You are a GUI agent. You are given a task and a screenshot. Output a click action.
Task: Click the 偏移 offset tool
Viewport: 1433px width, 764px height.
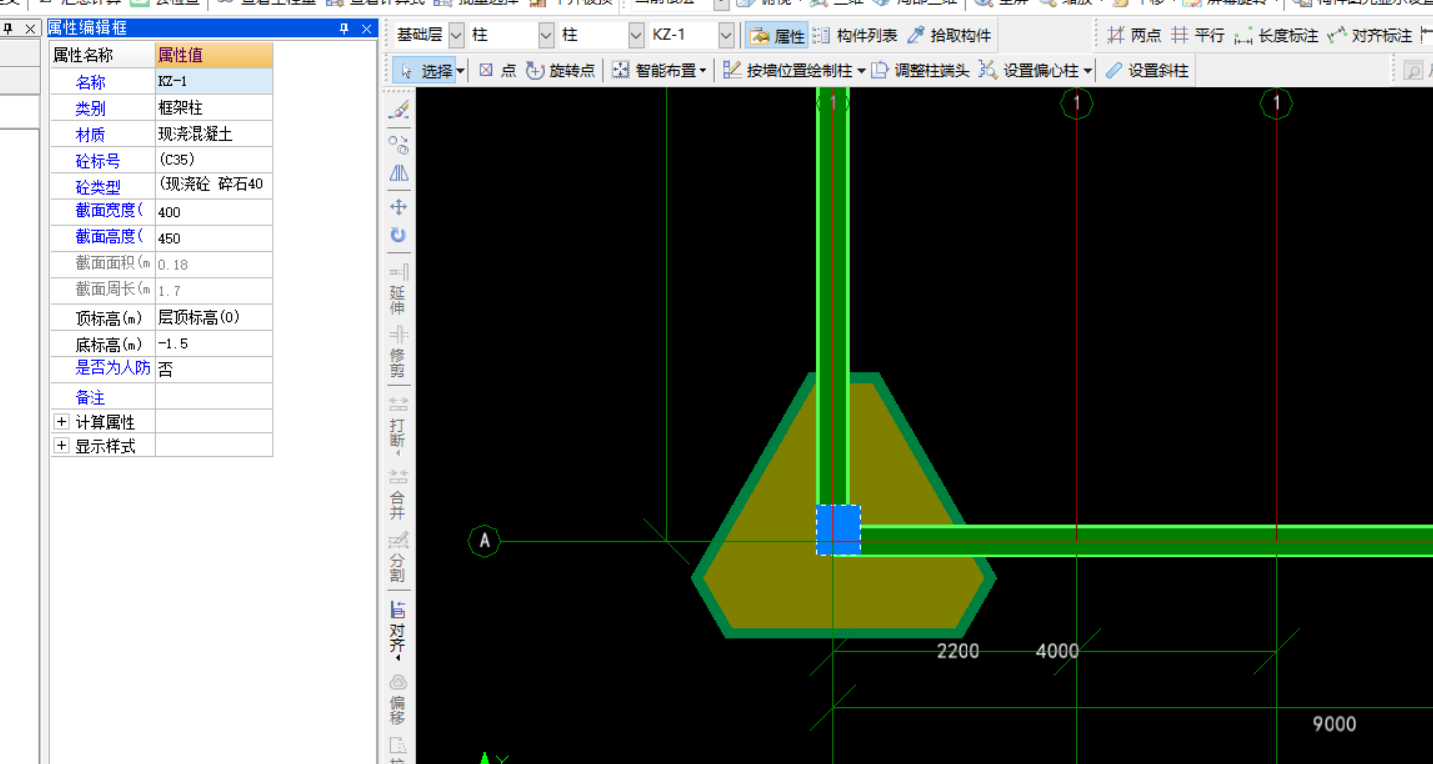[398, 697]
